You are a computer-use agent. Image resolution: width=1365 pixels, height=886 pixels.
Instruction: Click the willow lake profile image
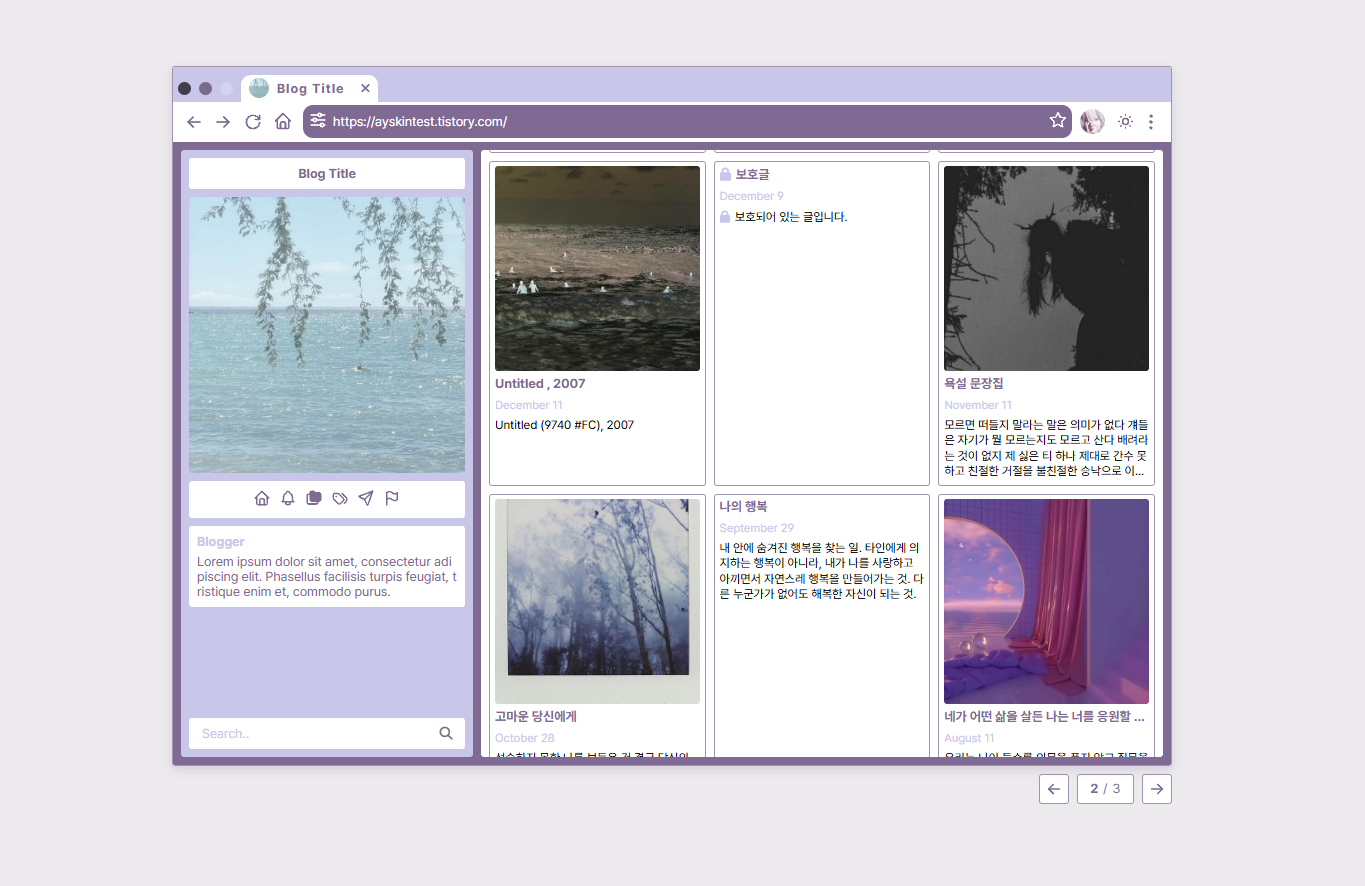point(327,335)
